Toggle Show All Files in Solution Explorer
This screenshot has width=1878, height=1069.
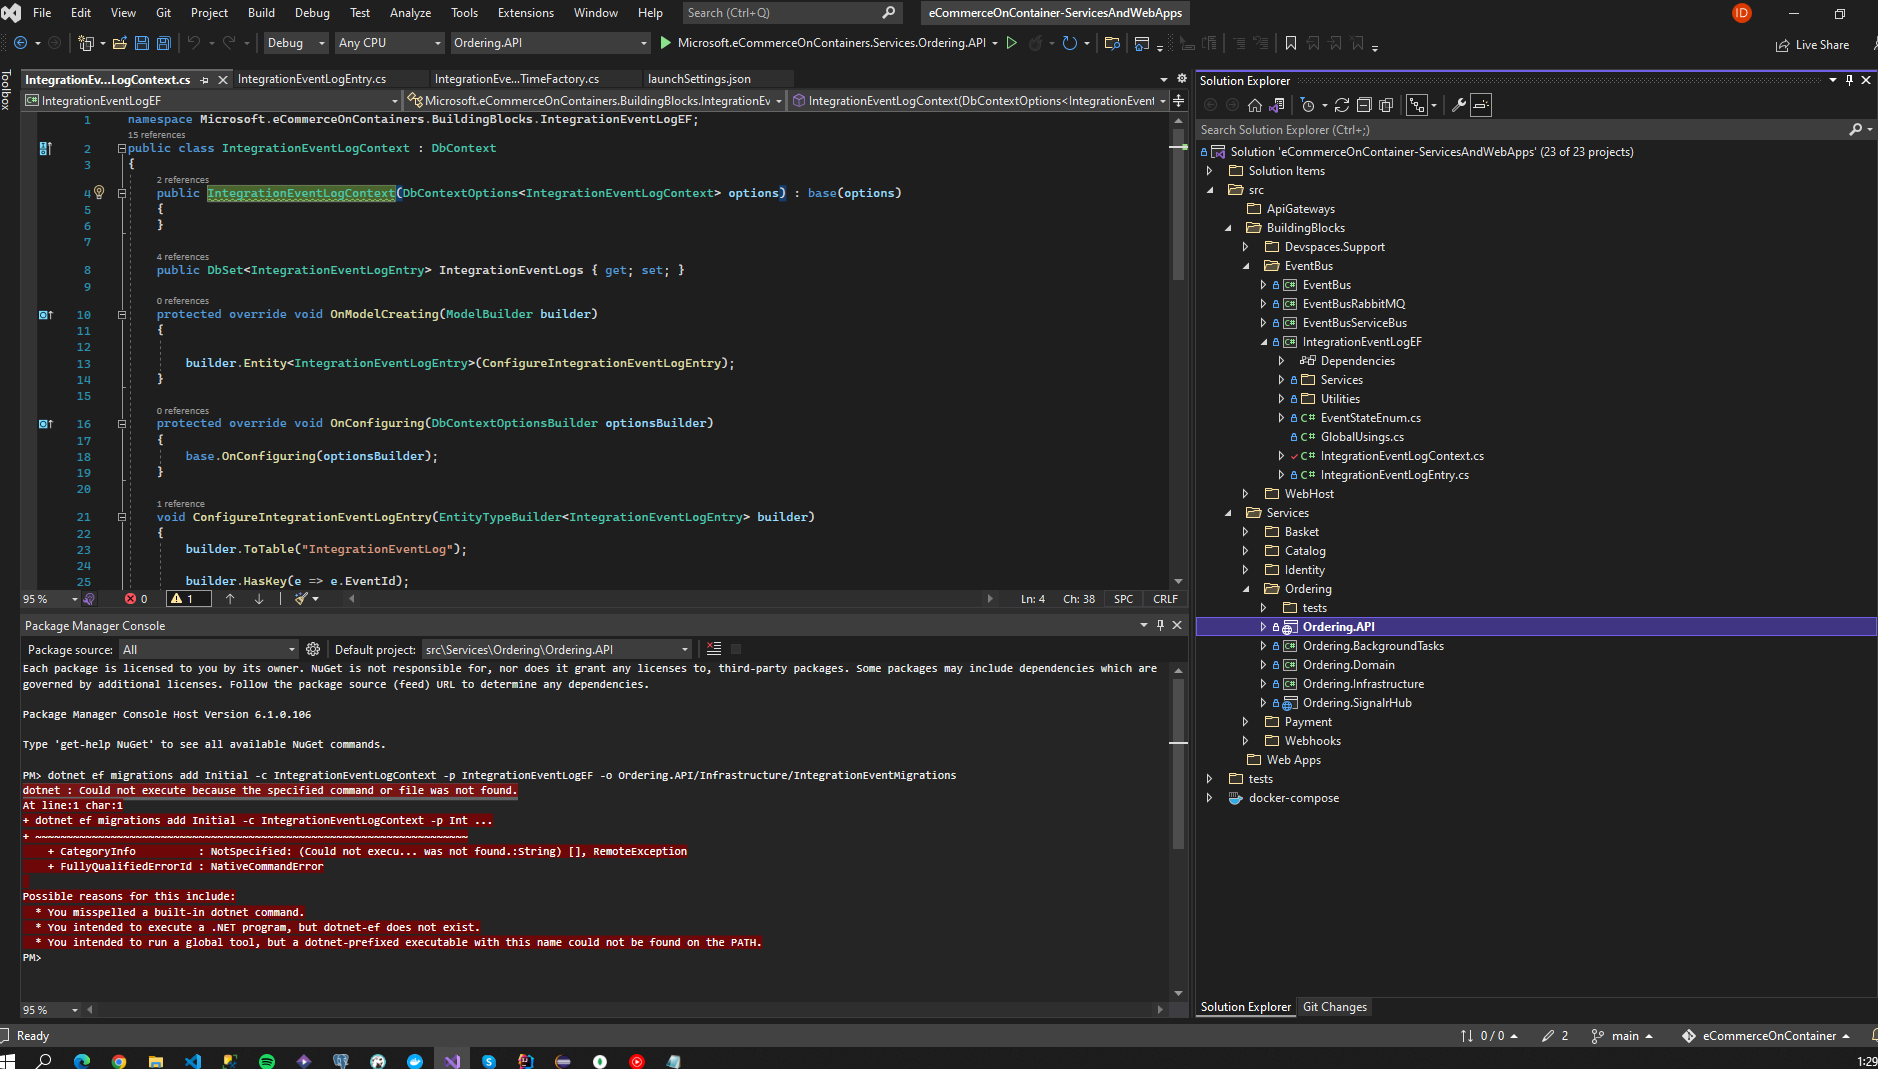coord(1386,105)
